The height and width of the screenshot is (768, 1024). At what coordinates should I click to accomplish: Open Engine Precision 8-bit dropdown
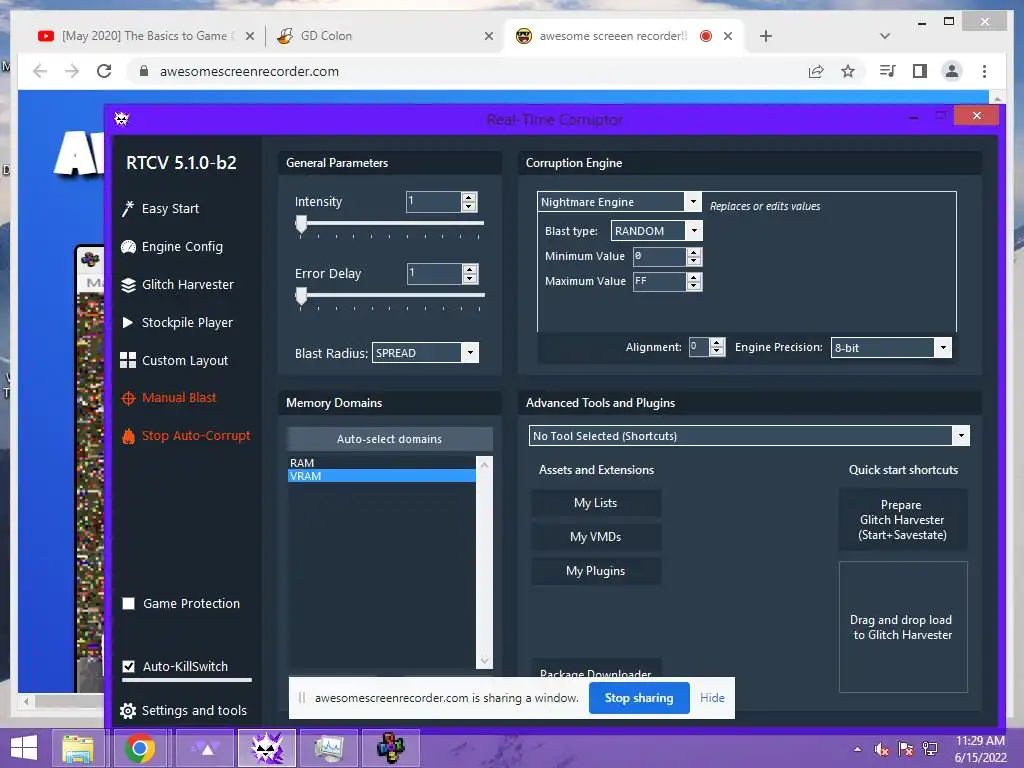point(943,347)
